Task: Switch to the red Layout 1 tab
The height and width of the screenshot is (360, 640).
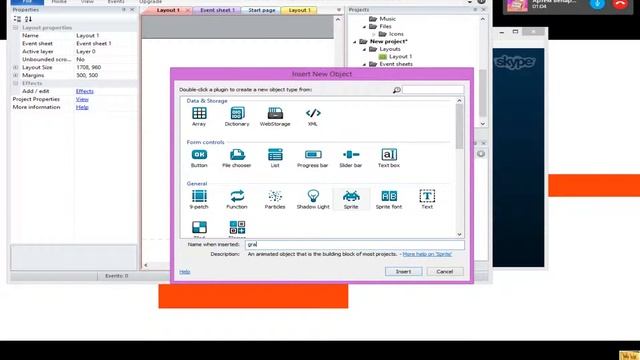Action: 168,10
